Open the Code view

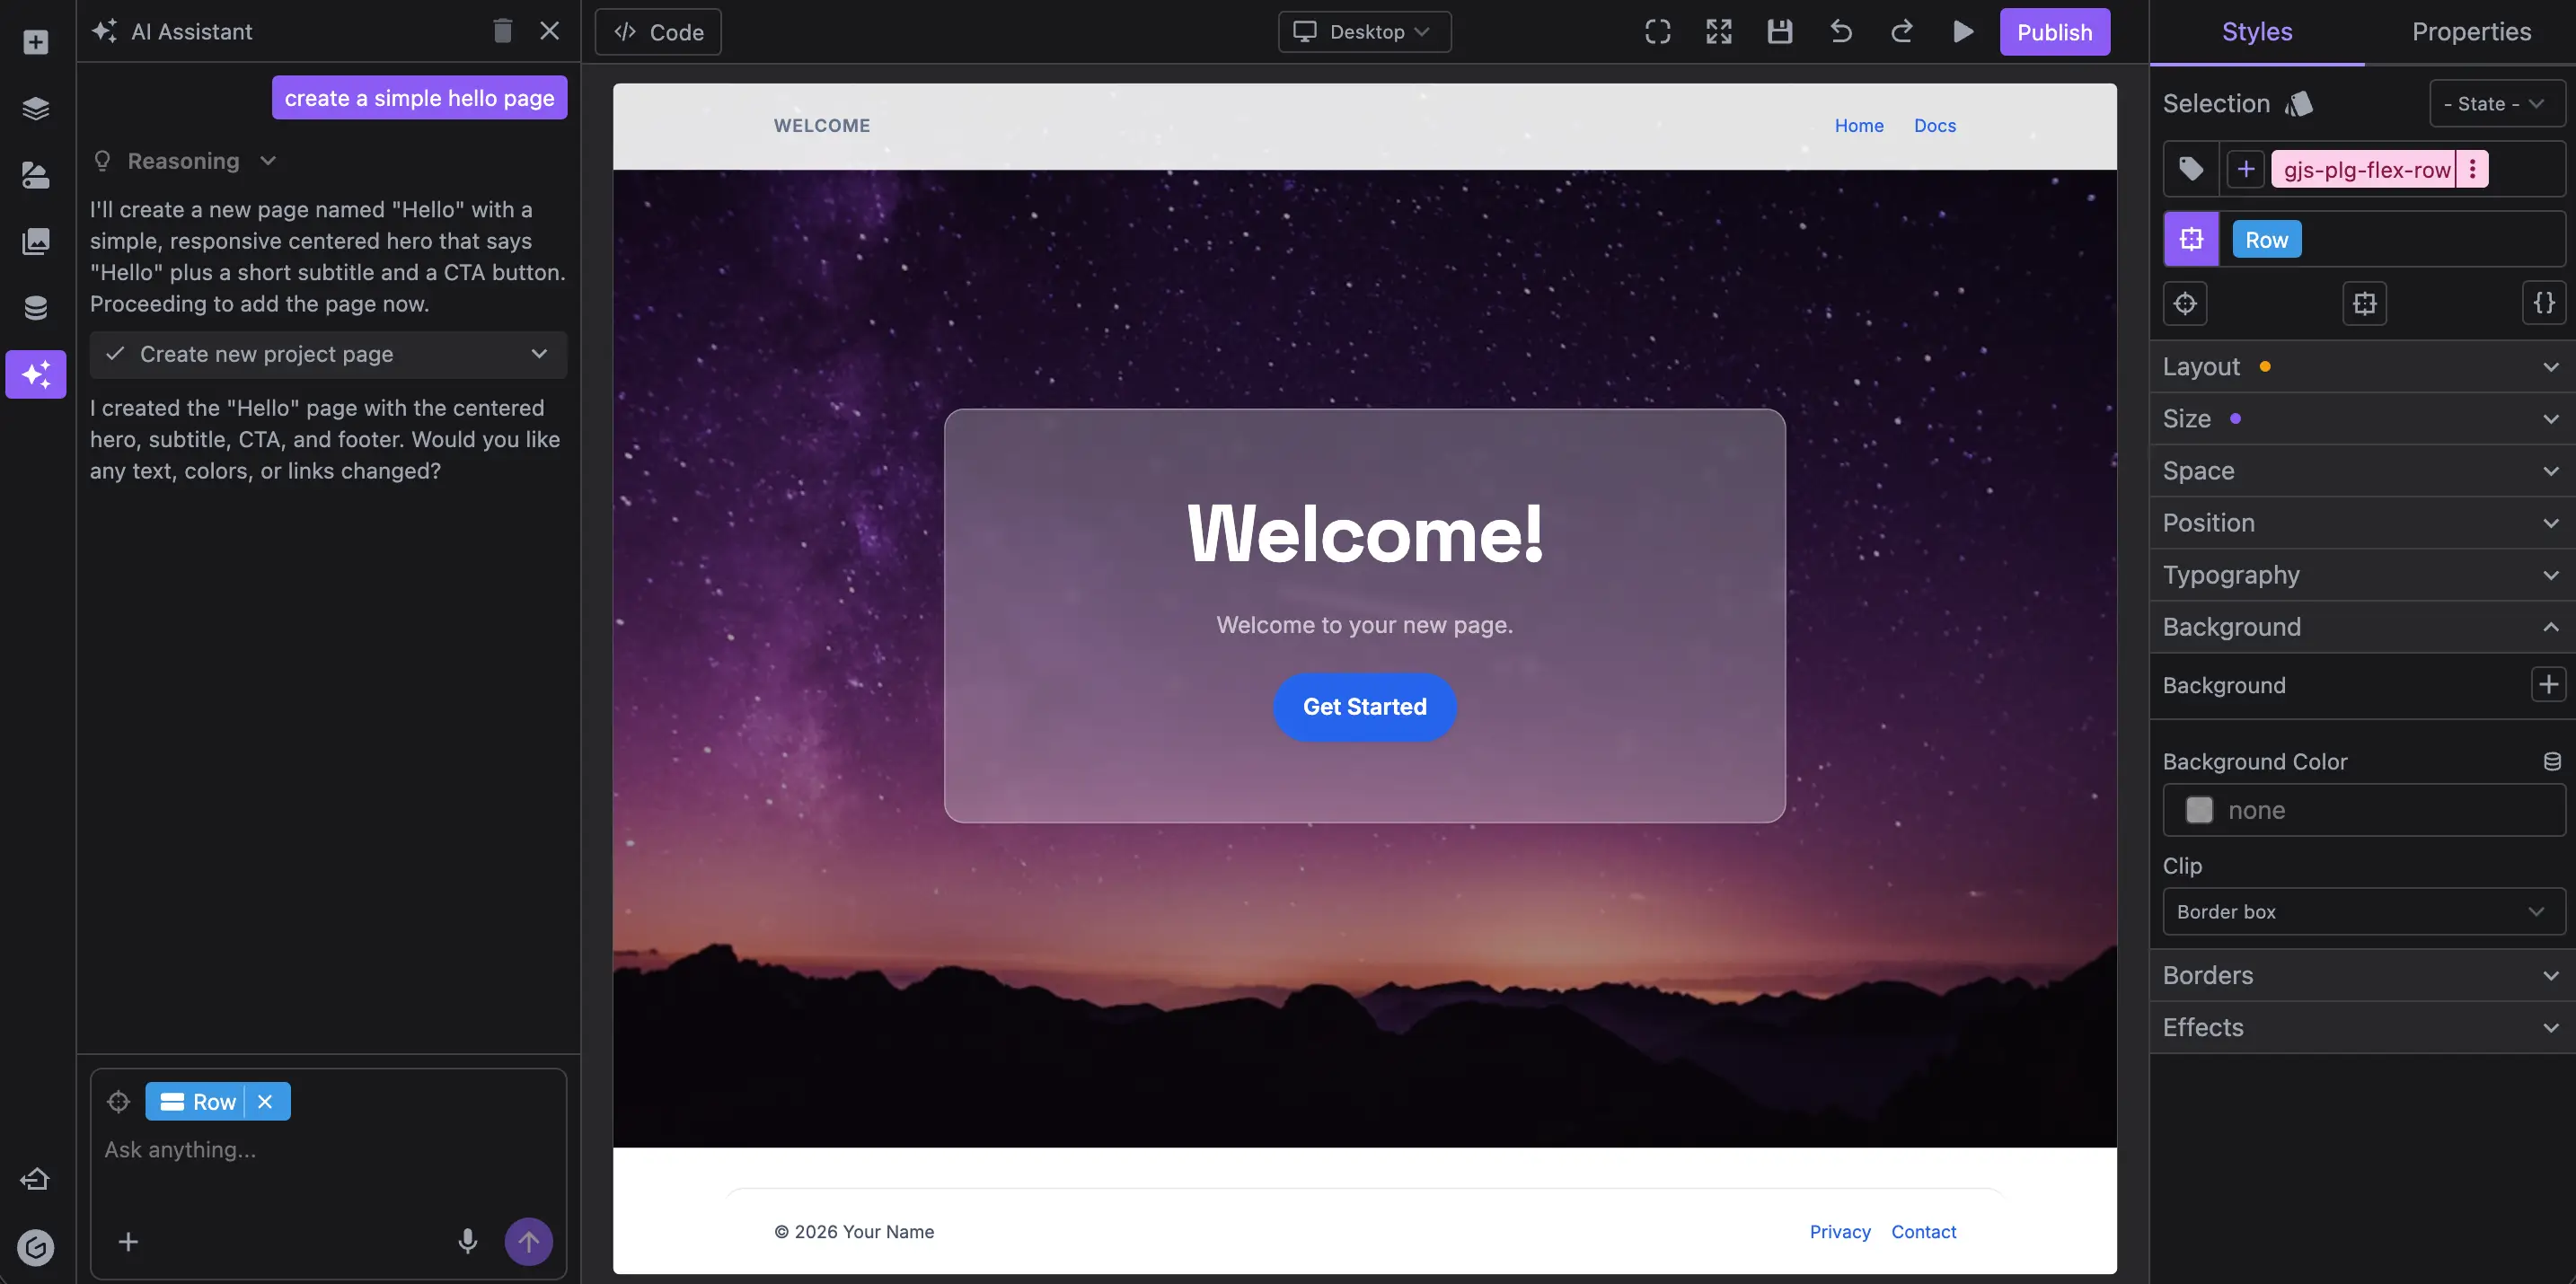pyautogui.click(x=657, y=31)
